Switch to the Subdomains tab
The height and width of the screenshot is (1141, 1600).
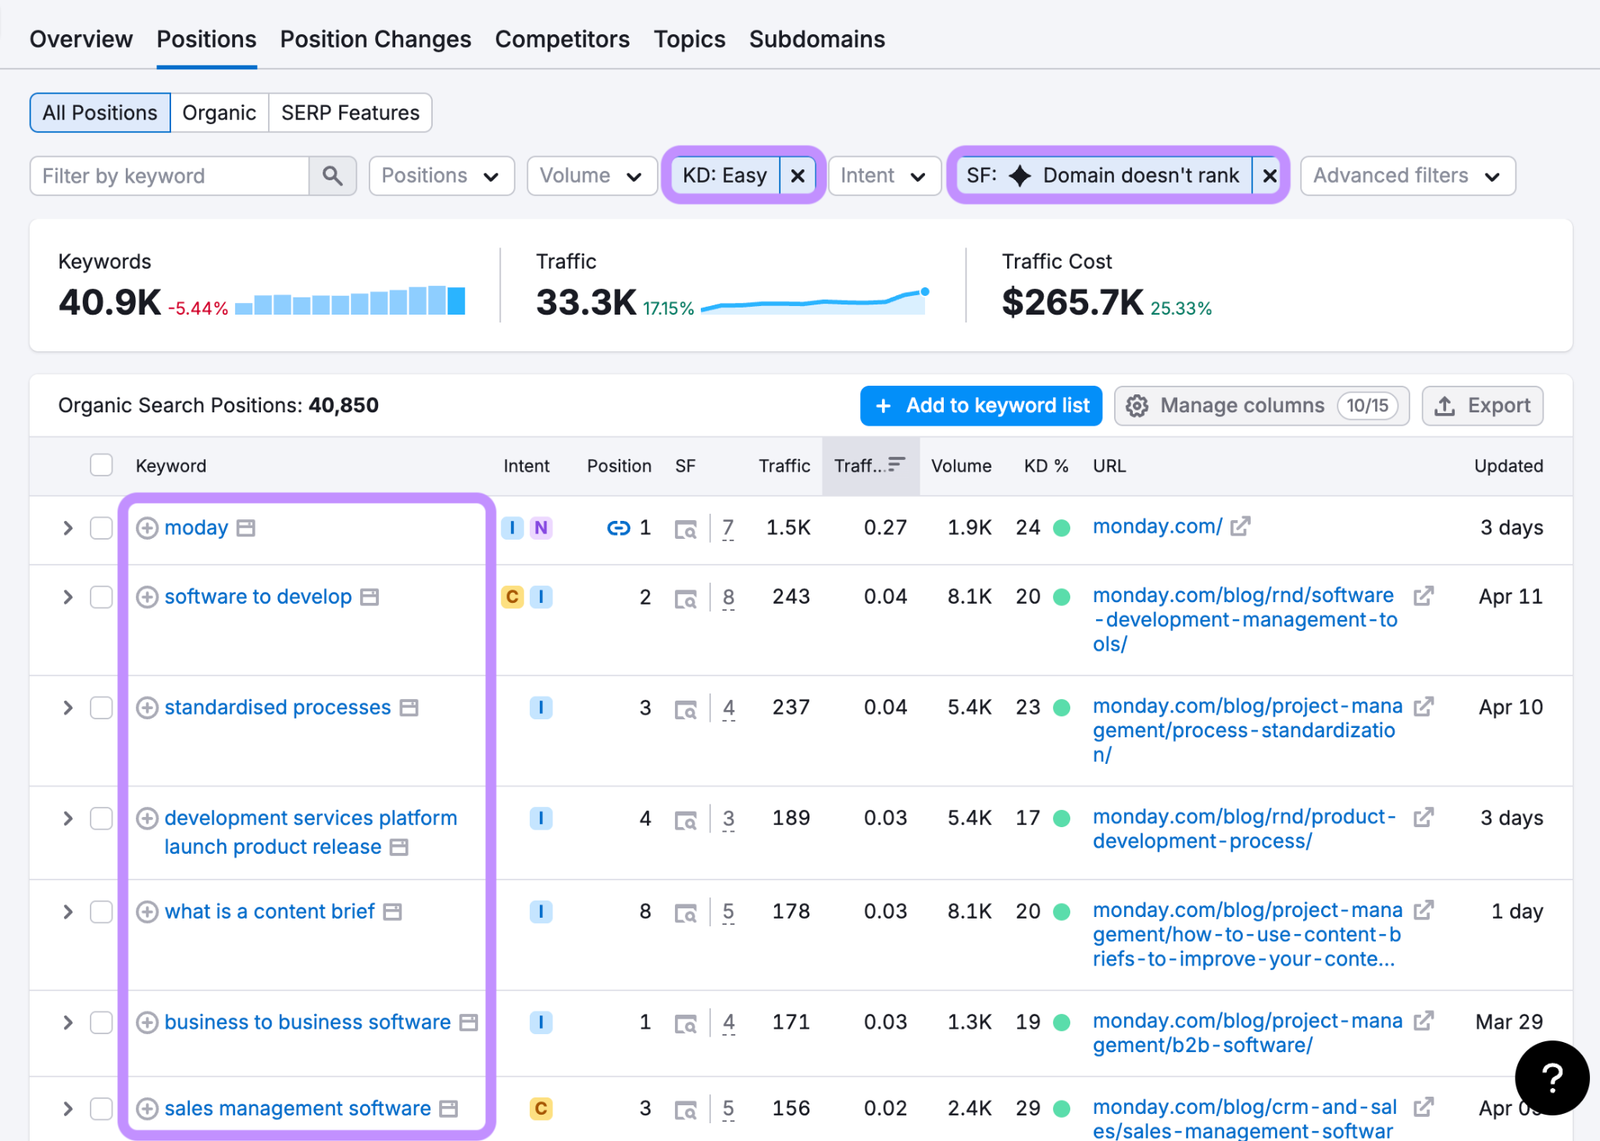coord(817,39)
